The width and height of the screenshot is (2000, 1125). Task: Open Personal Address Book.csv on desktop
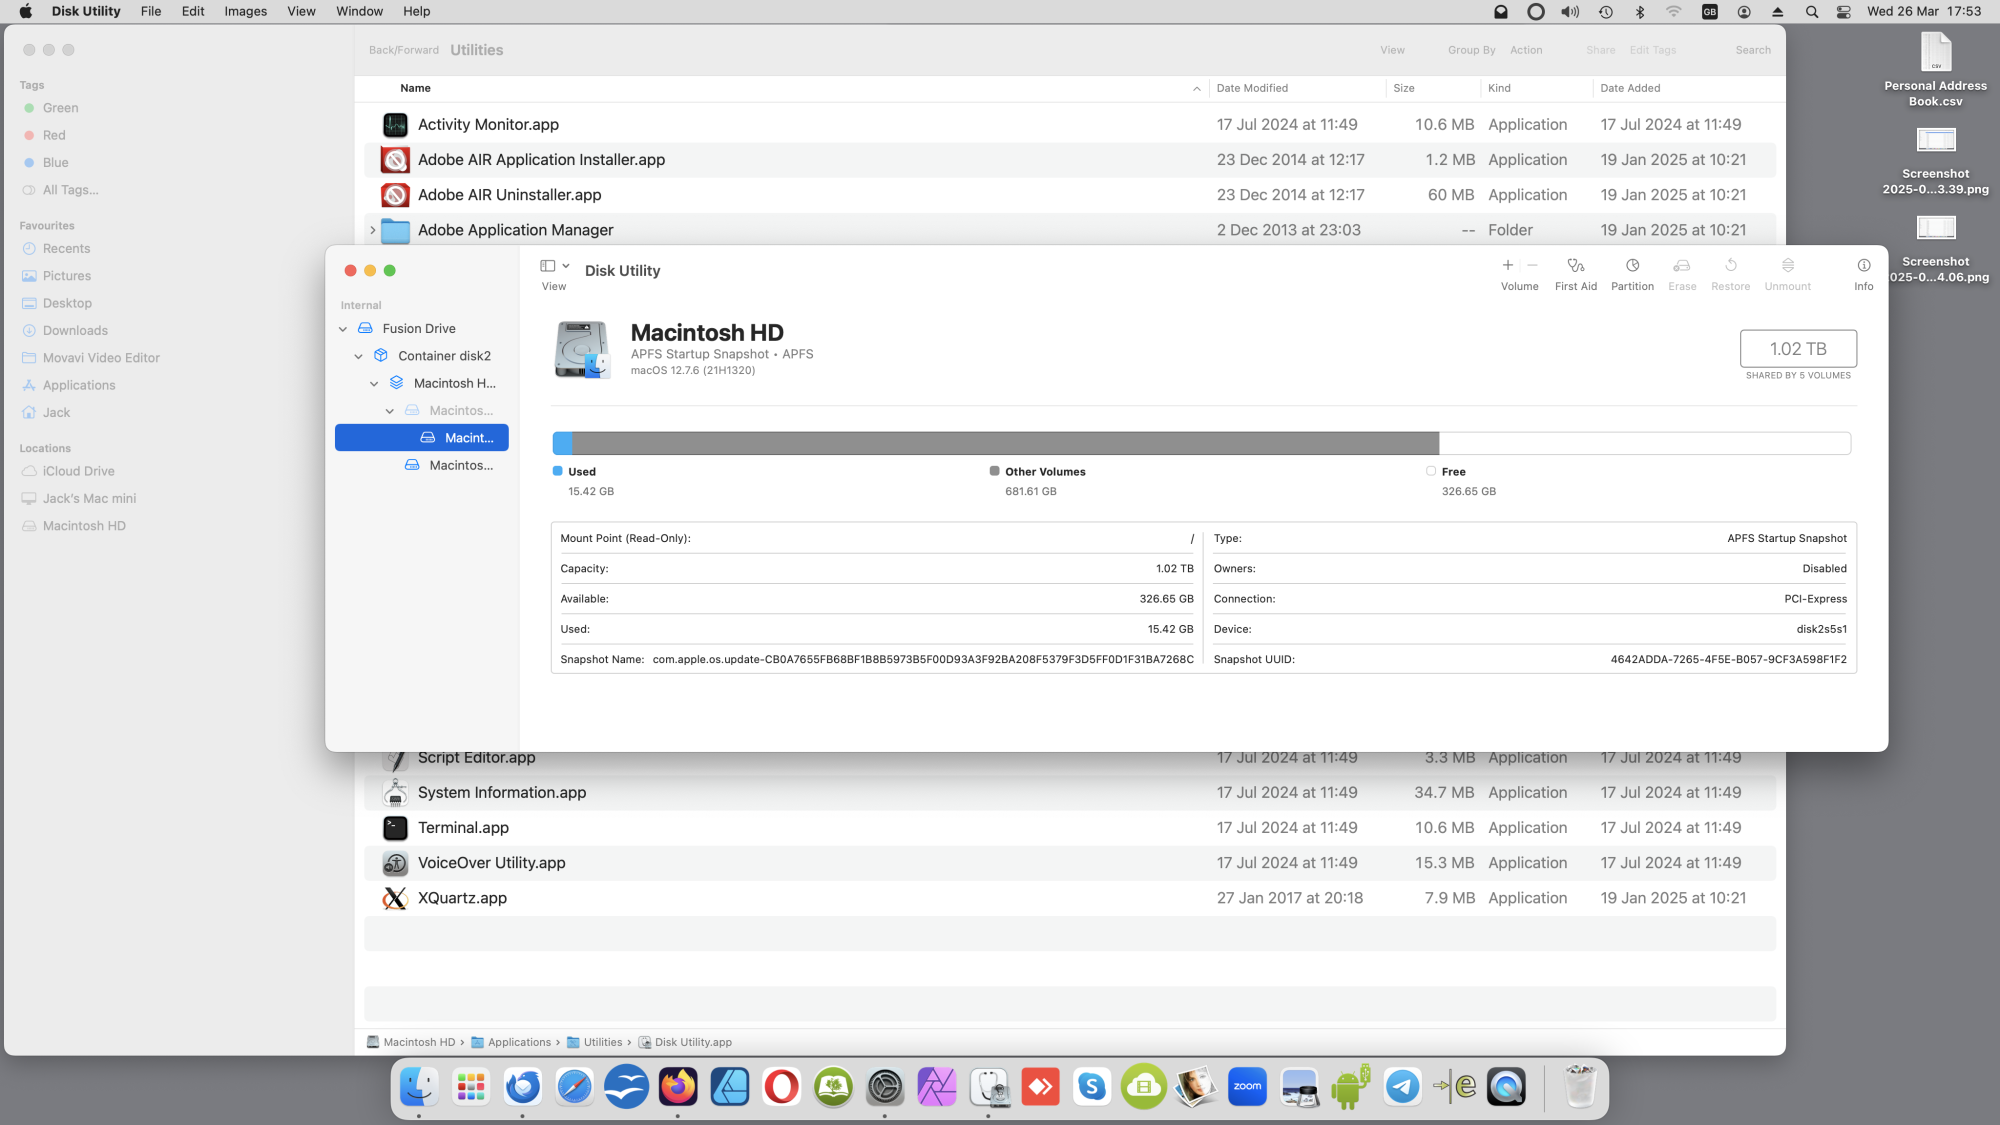1935,69
